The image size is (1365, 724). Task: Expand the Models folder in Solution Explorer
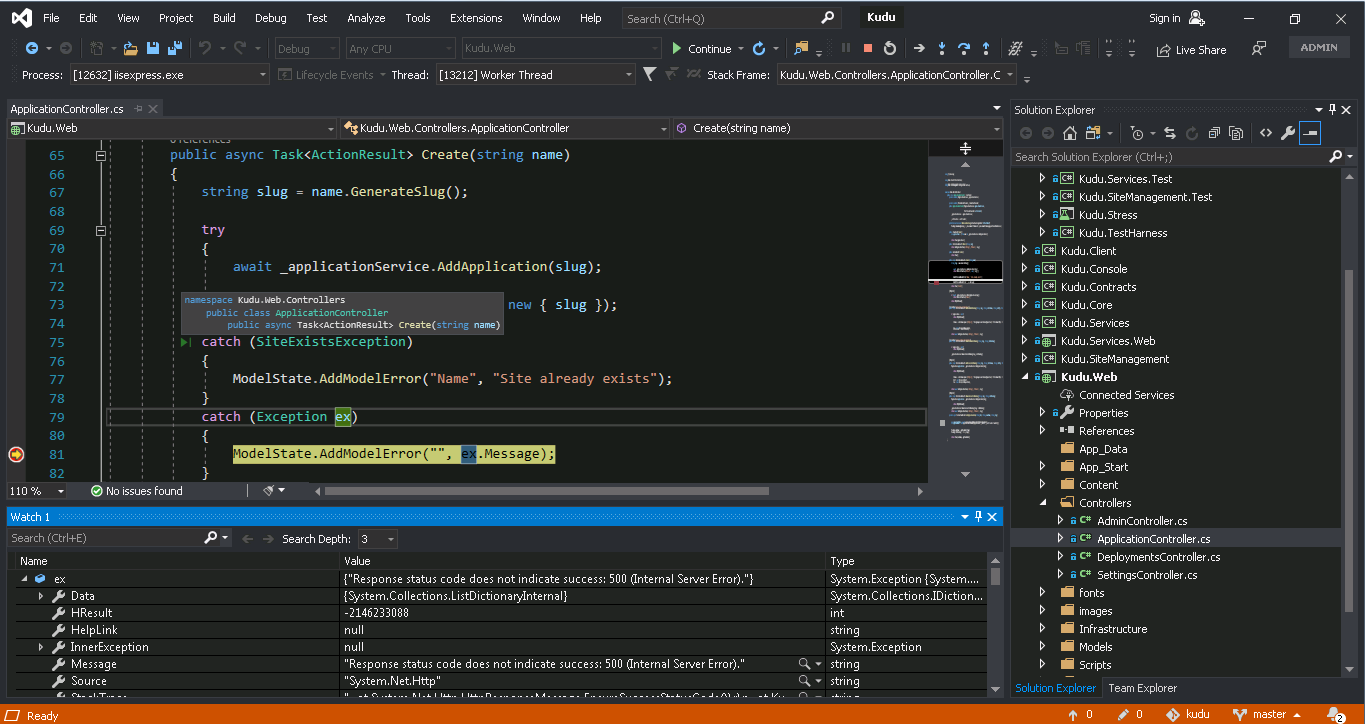click(x=1043, y=647)
